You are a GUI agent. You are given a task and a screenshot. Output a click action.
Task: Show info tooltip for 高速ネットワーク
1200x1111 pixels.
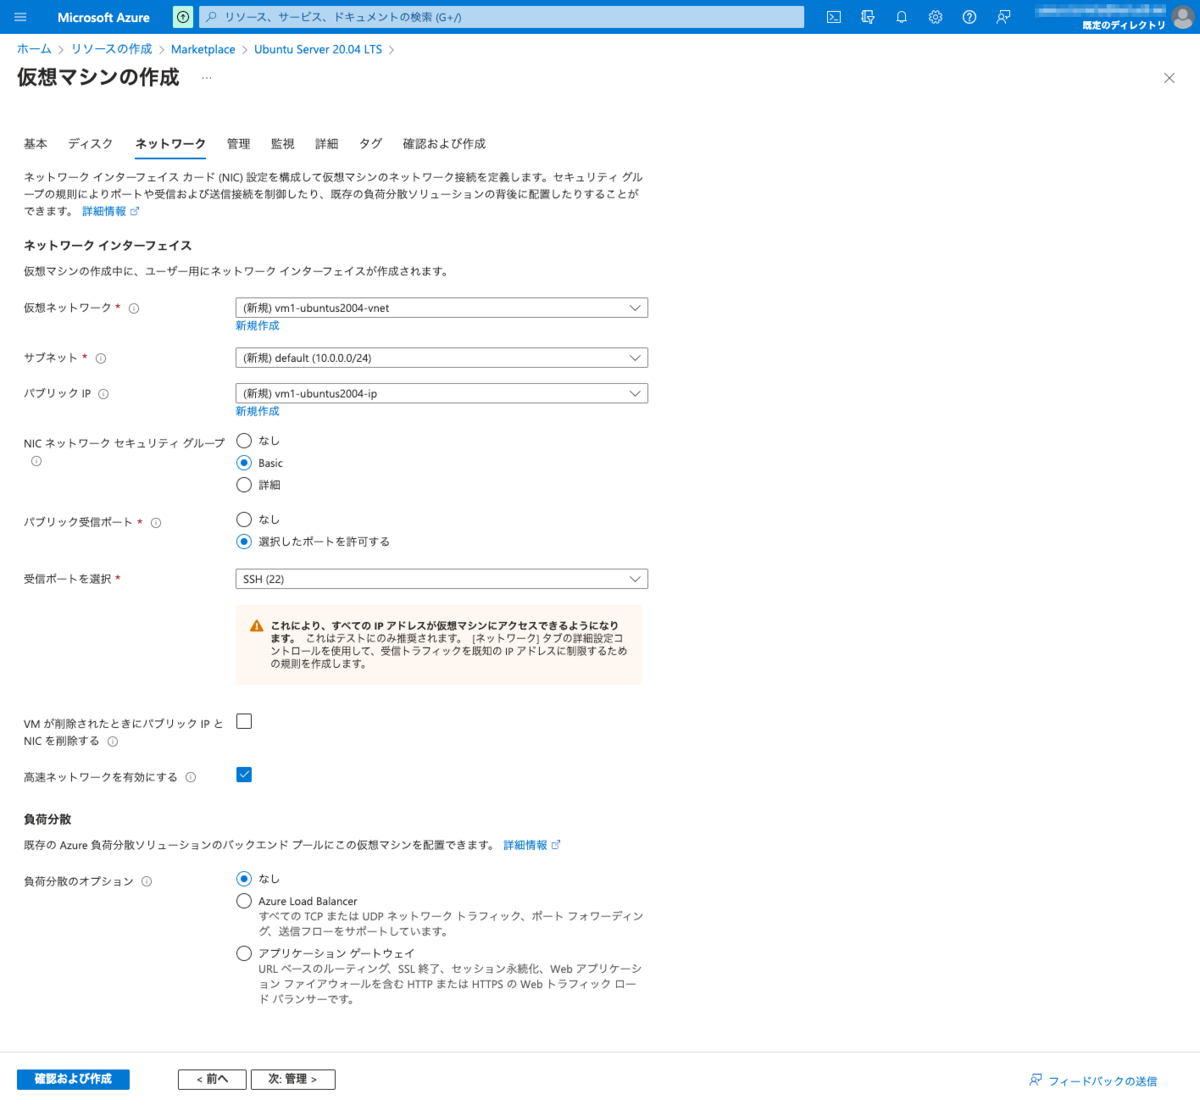(x=191, y=777)
